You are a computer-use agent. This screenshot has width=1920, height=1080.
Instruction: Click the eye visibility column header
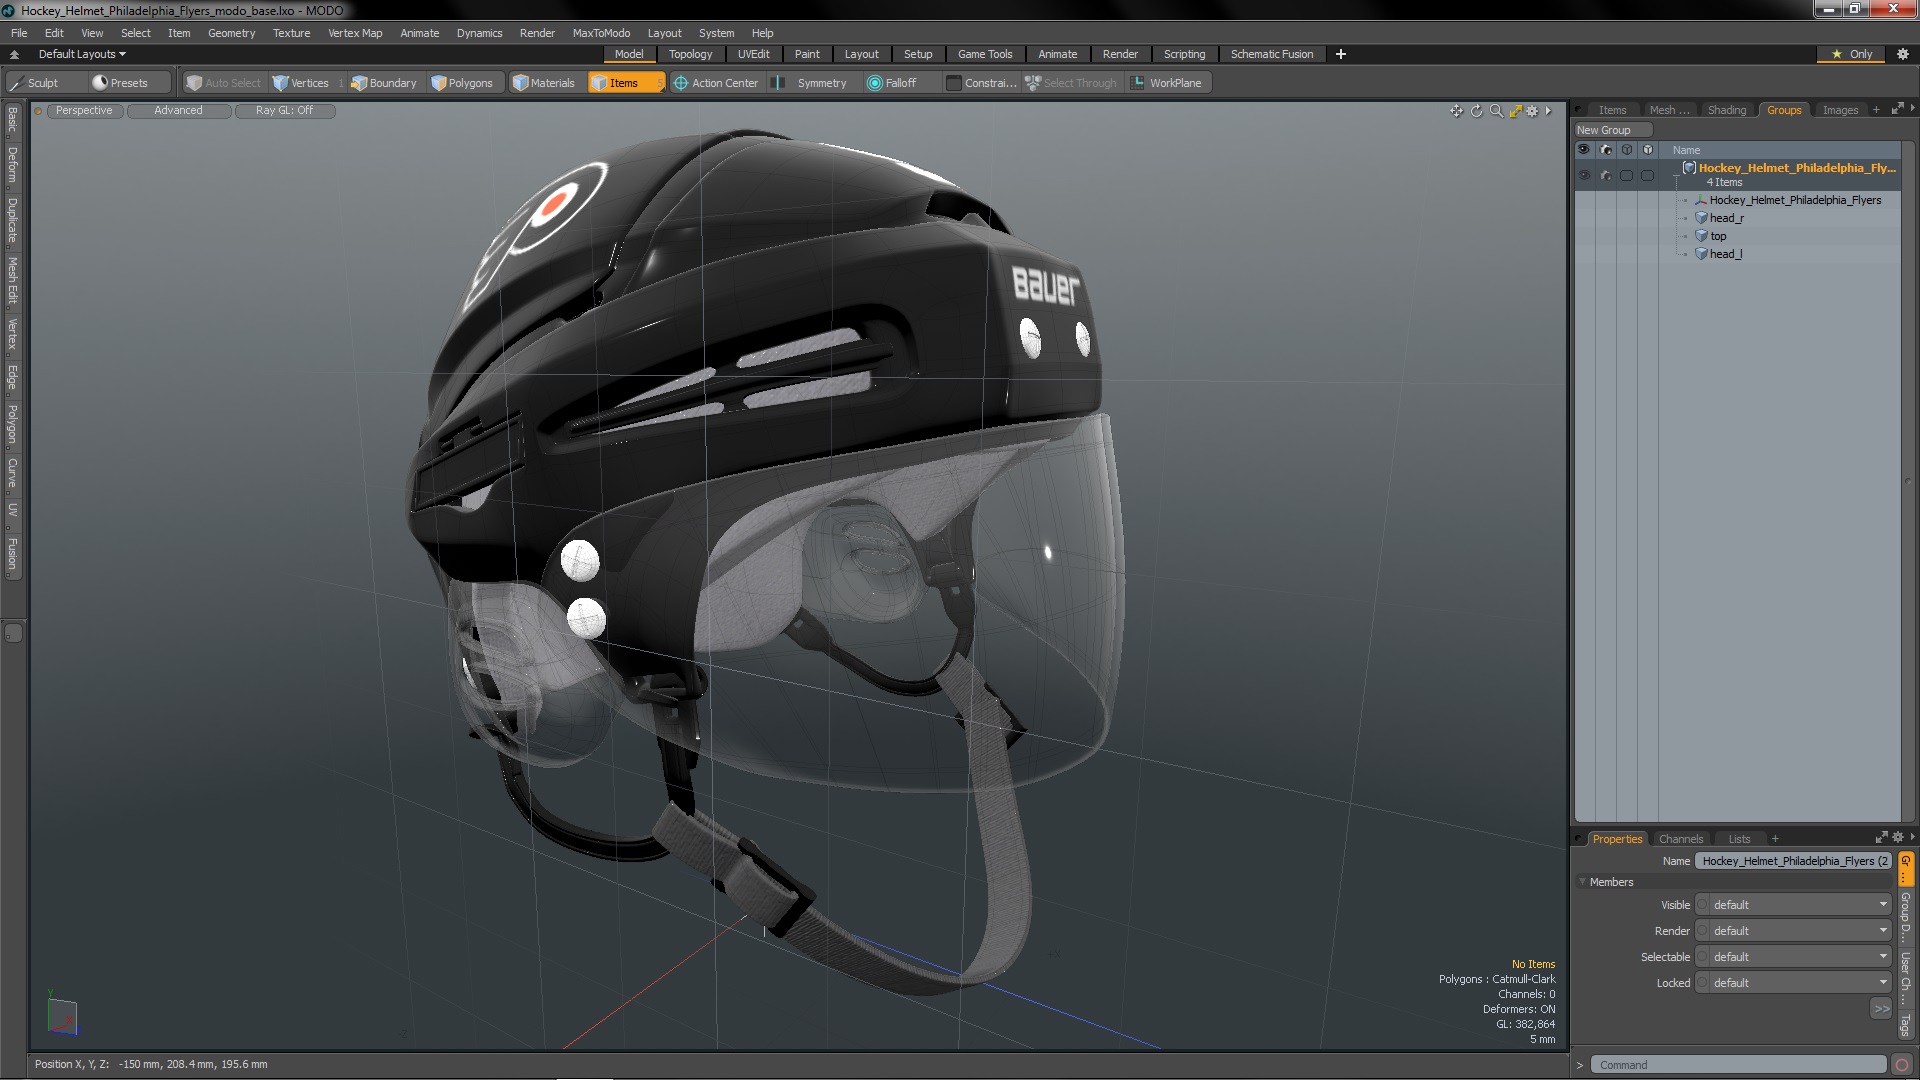click(1584, 150)
